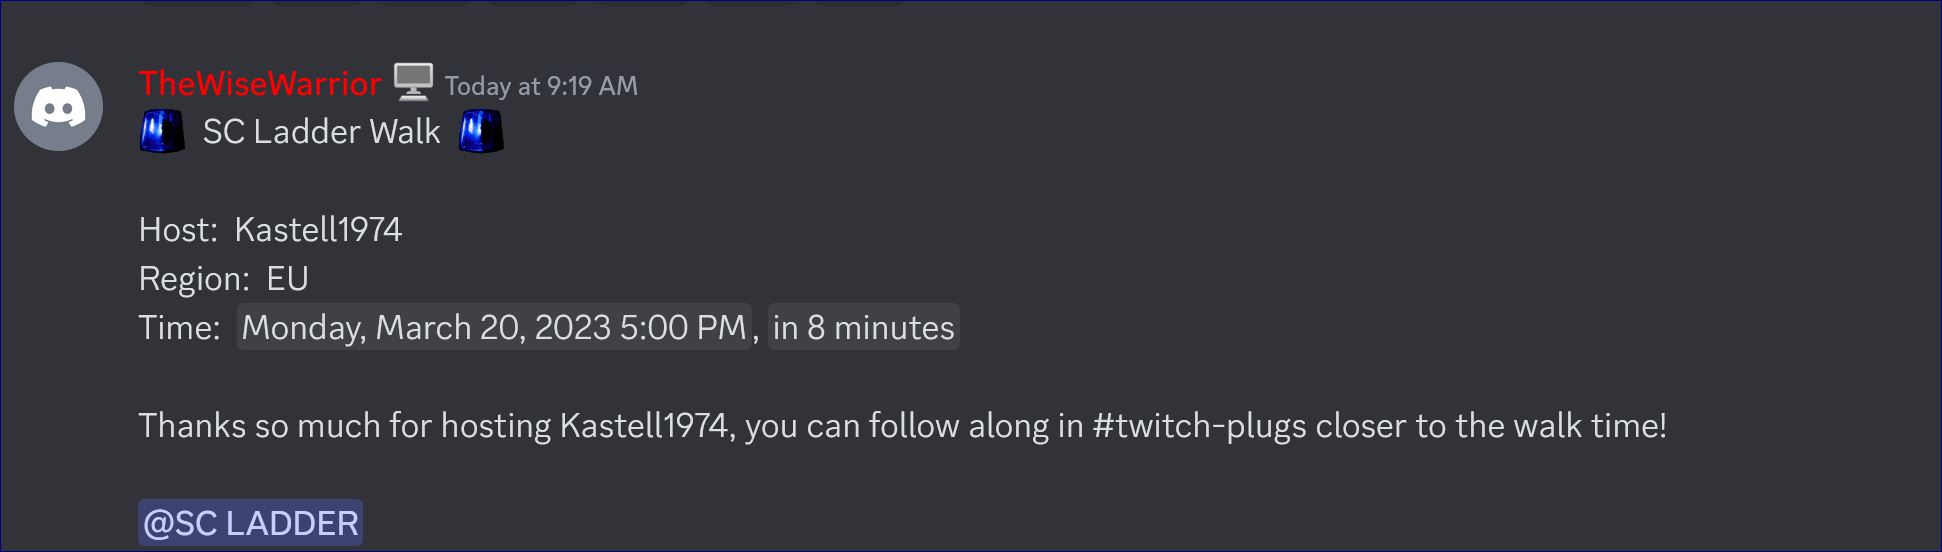Click the siren emoji after "SC Ladder Walk"

(481, 132)
